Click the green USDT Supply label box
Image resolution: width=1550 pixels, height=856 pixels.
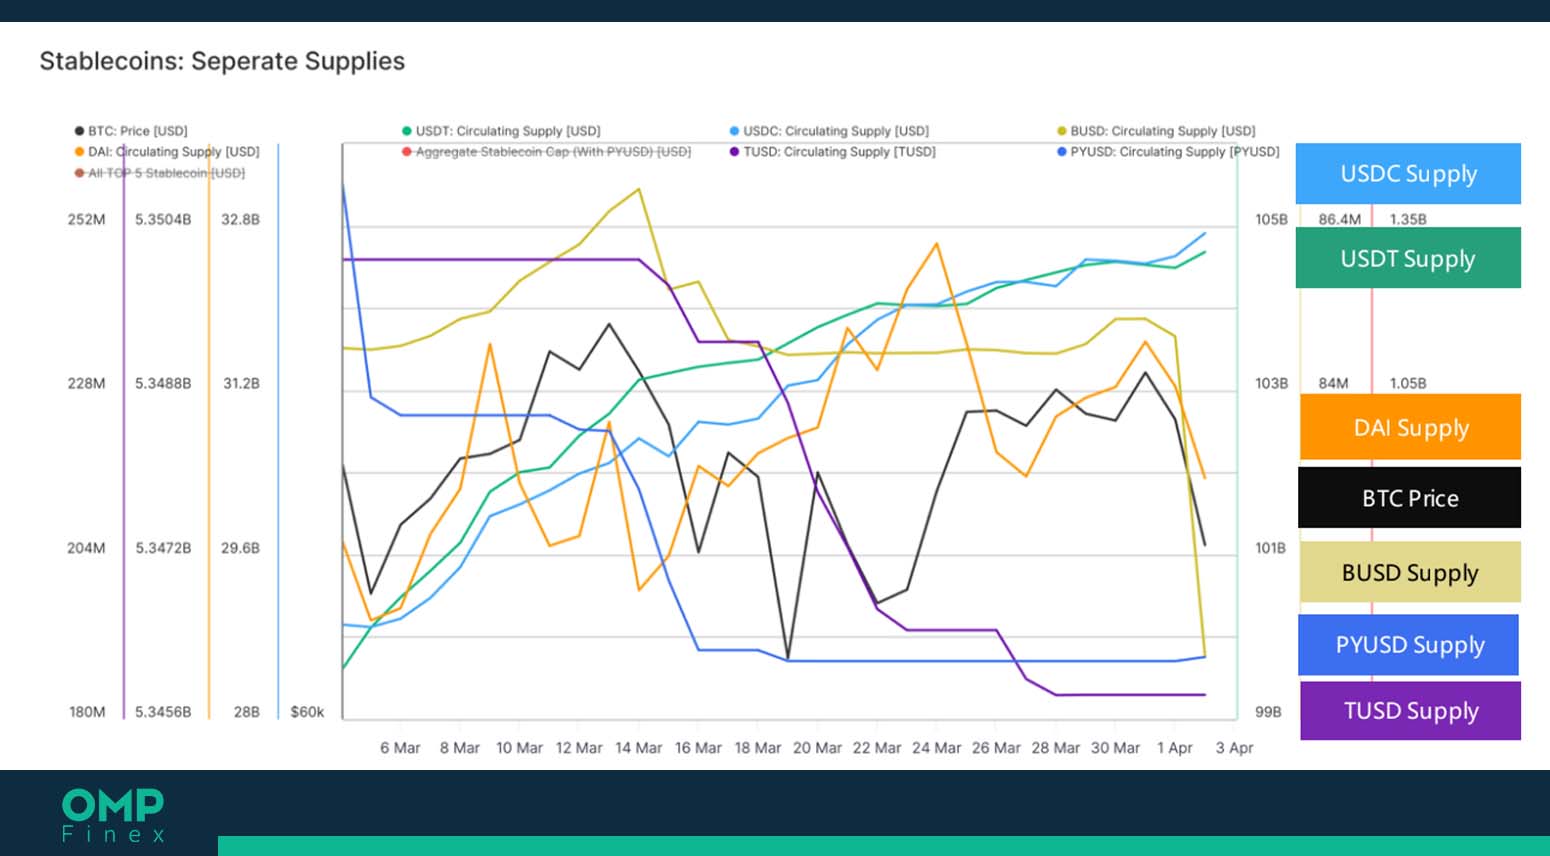coord(1408,258)
